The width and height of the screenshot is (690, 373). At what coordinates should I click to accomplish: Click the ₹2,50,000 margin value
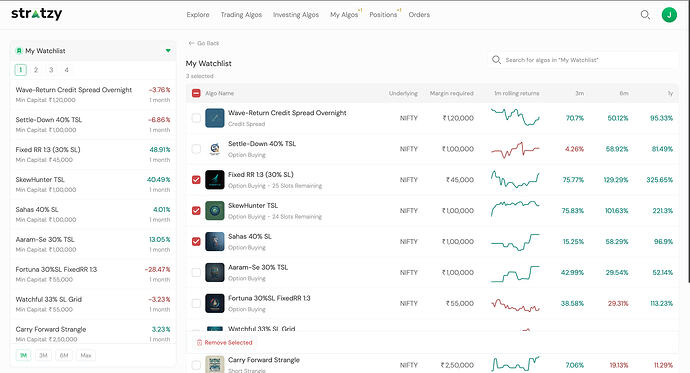tap(457, 365)
